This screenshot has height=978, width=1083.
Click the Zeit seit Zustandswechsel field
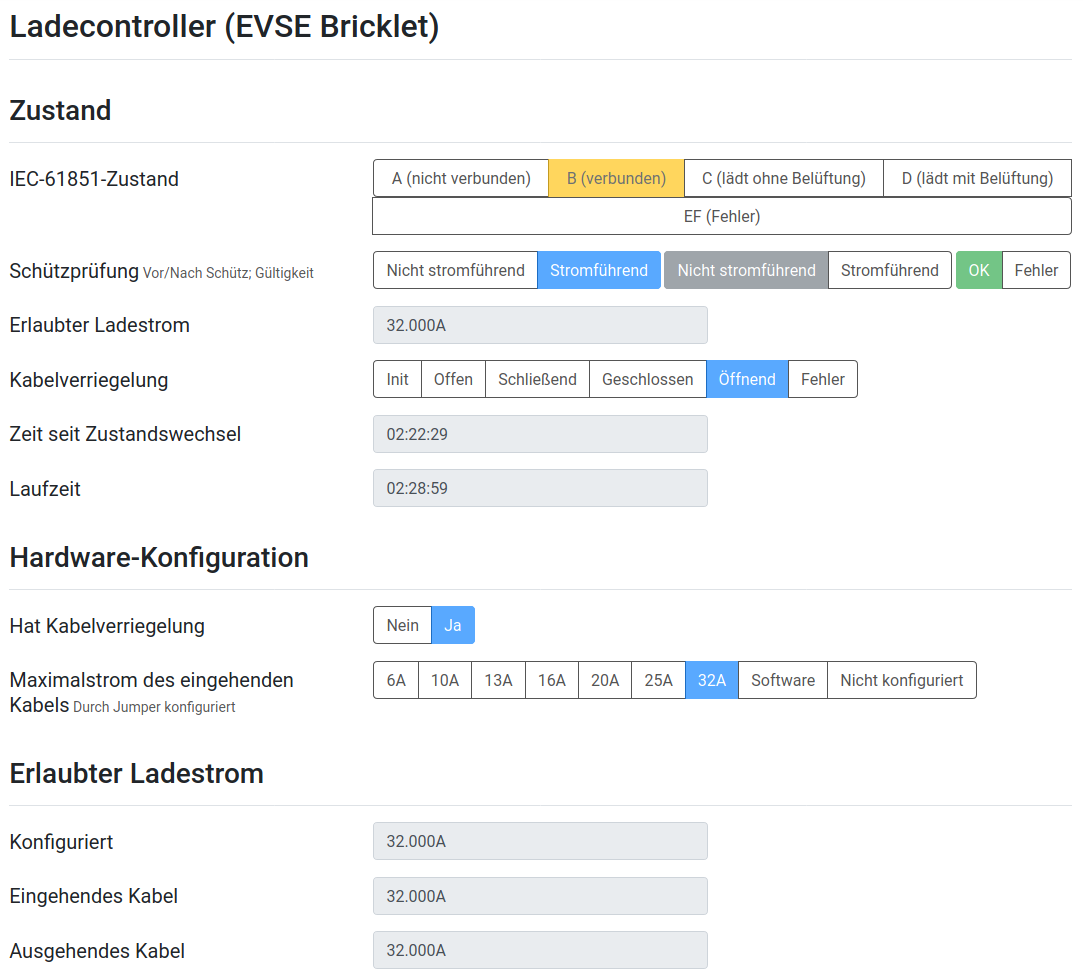(540, 434)
